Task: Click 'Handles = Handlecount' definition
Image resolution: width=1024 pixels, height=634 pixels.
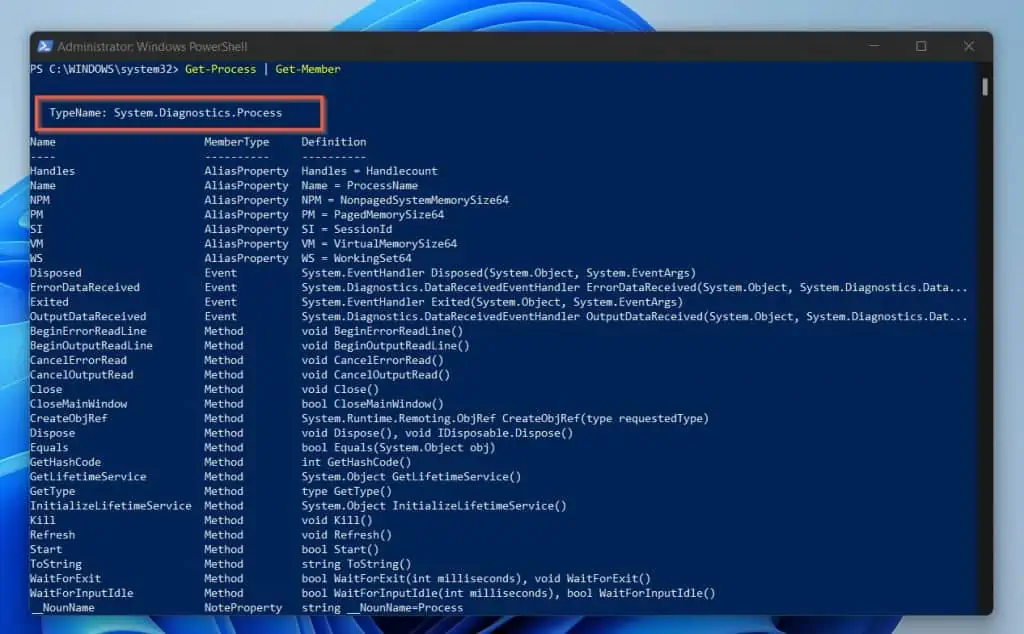Action: click(x=369, y=171)
